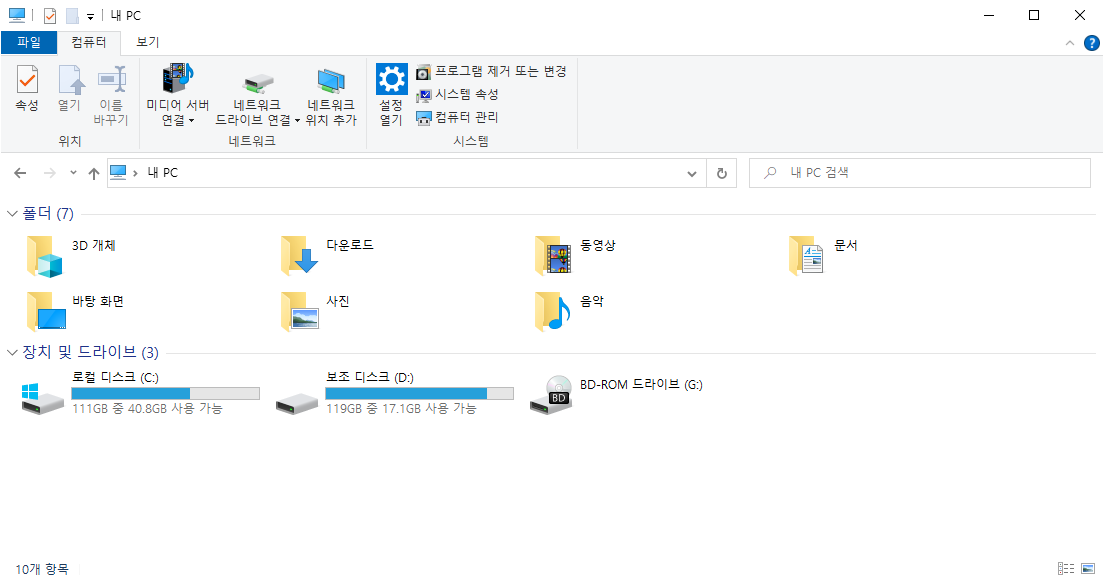The width and height of the screenshot is (1104, 582).
Task: Click 프로그램 제거 또는 변경
Action: 491,71
